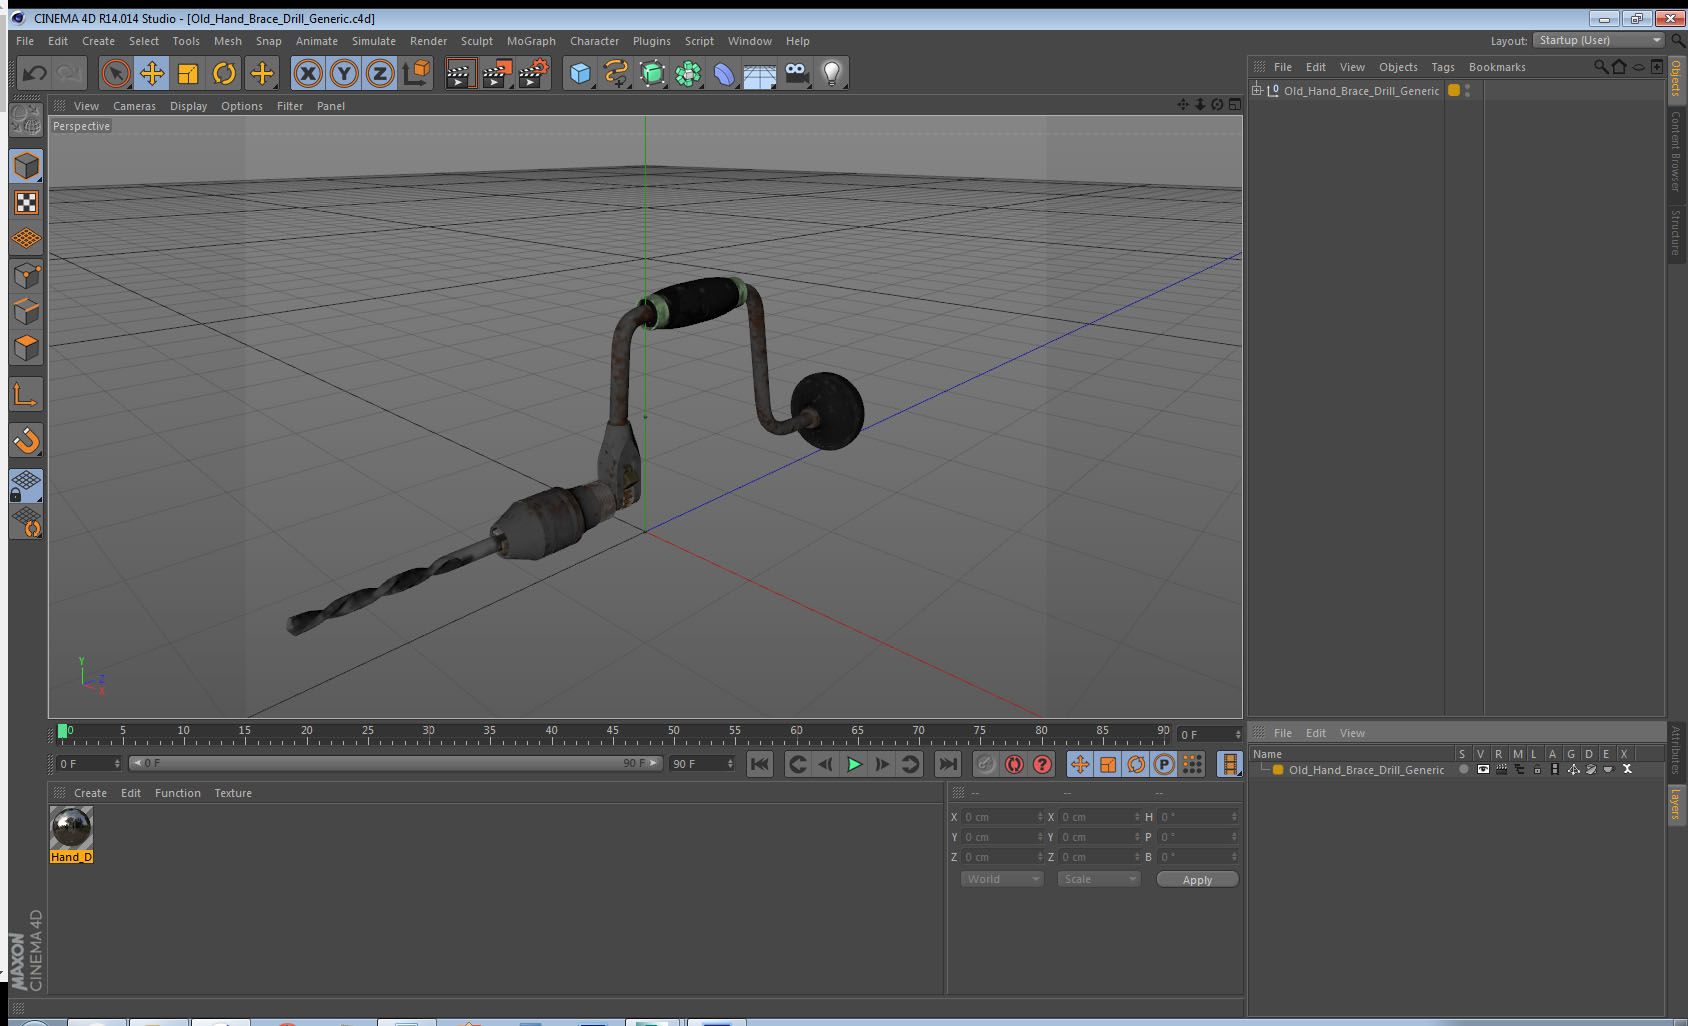Click the Play forward button
Viewport: 1688px width, 1026px height.
(x=854, y=764)
